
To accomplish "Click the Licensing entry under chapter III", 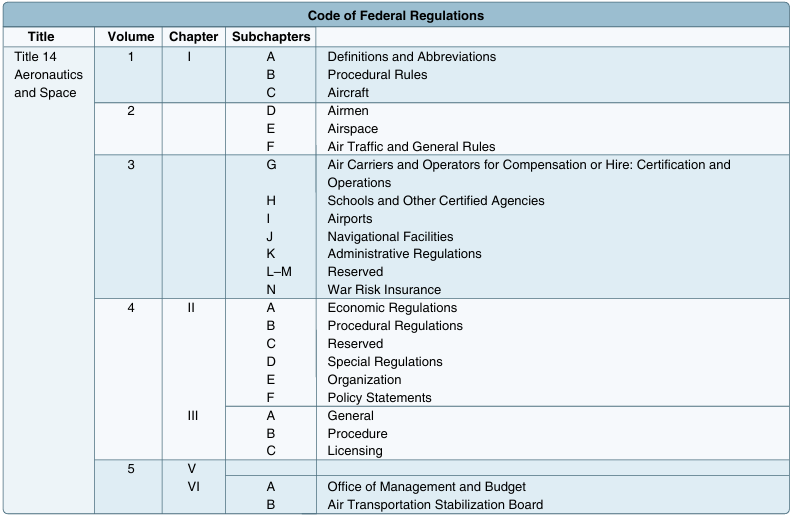I will click(x=355, y=450).
